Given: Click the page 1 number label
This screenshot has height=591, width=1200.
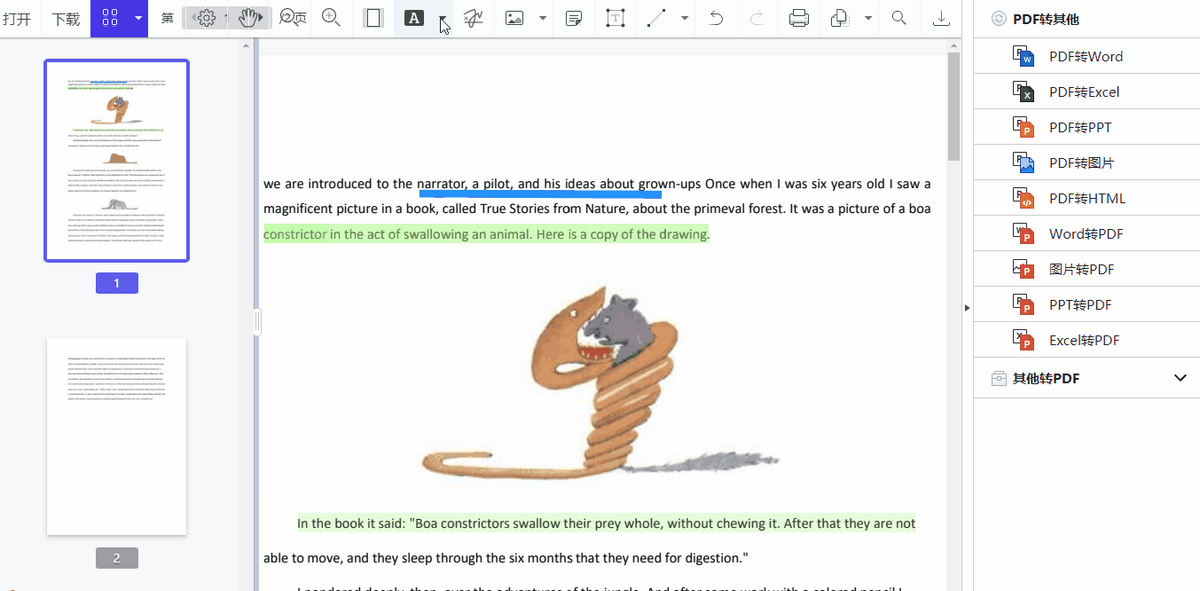Looking at the screenshot, I should click(117, 283).
